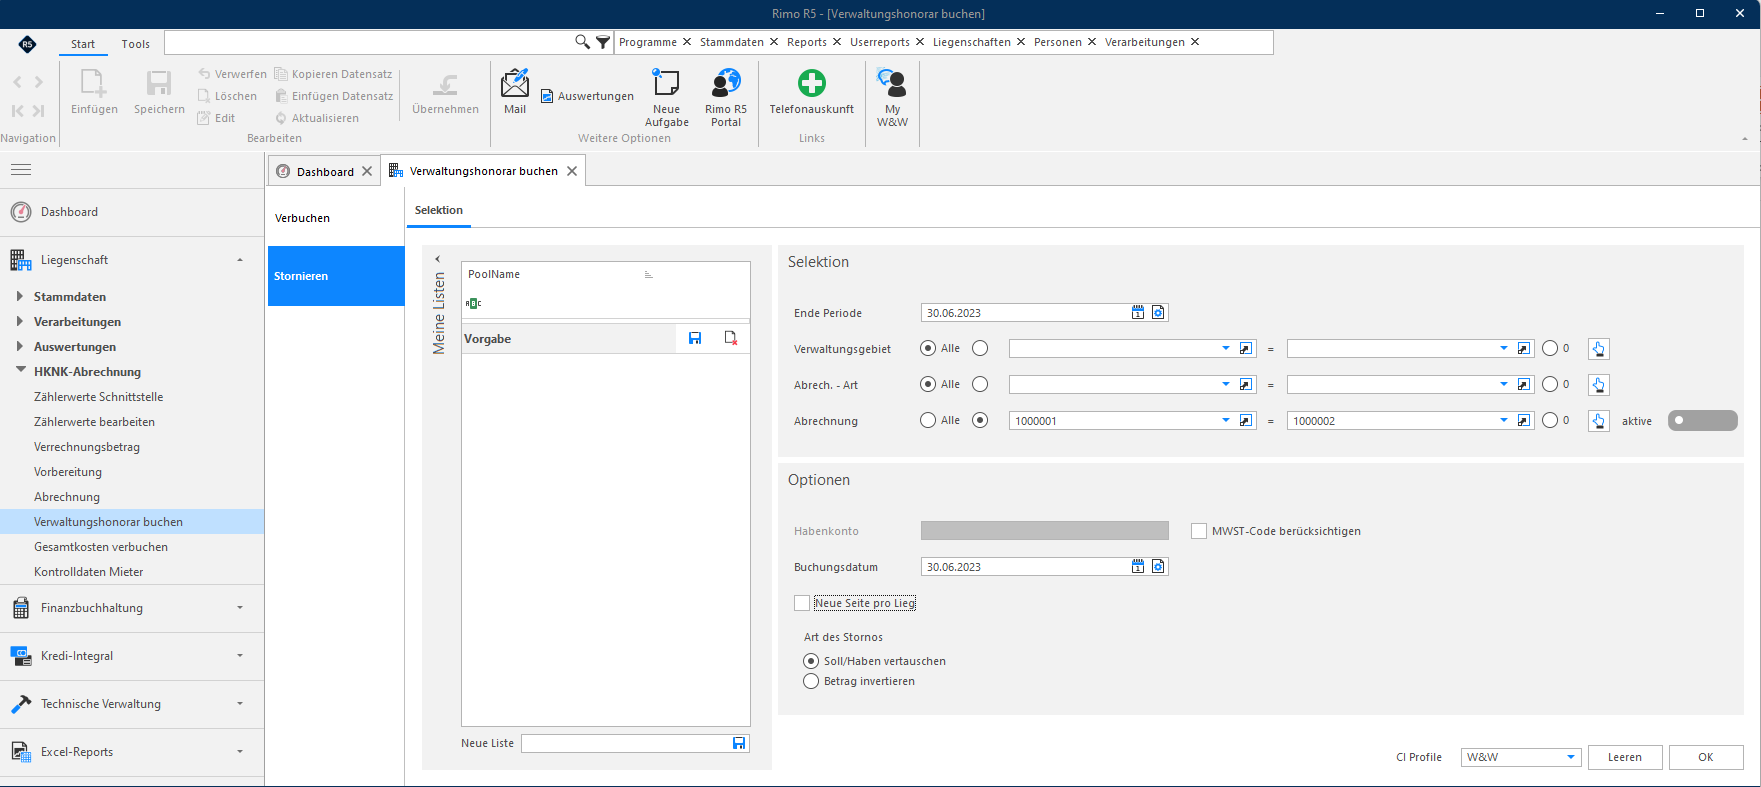Switch to the Dashboard tab
1761x787 pixels.
[325, 171]
